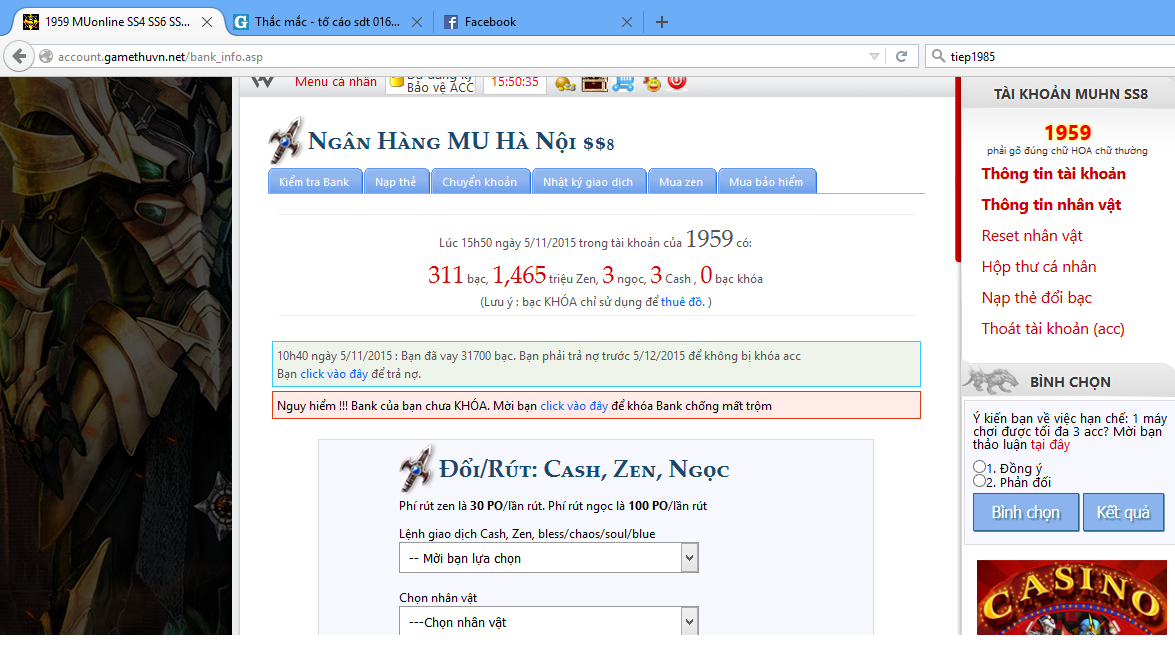The height and width of the screenshot is (648, 1175).
Task: Select the Đồng ý radio option
Action: tap(979, 467)
